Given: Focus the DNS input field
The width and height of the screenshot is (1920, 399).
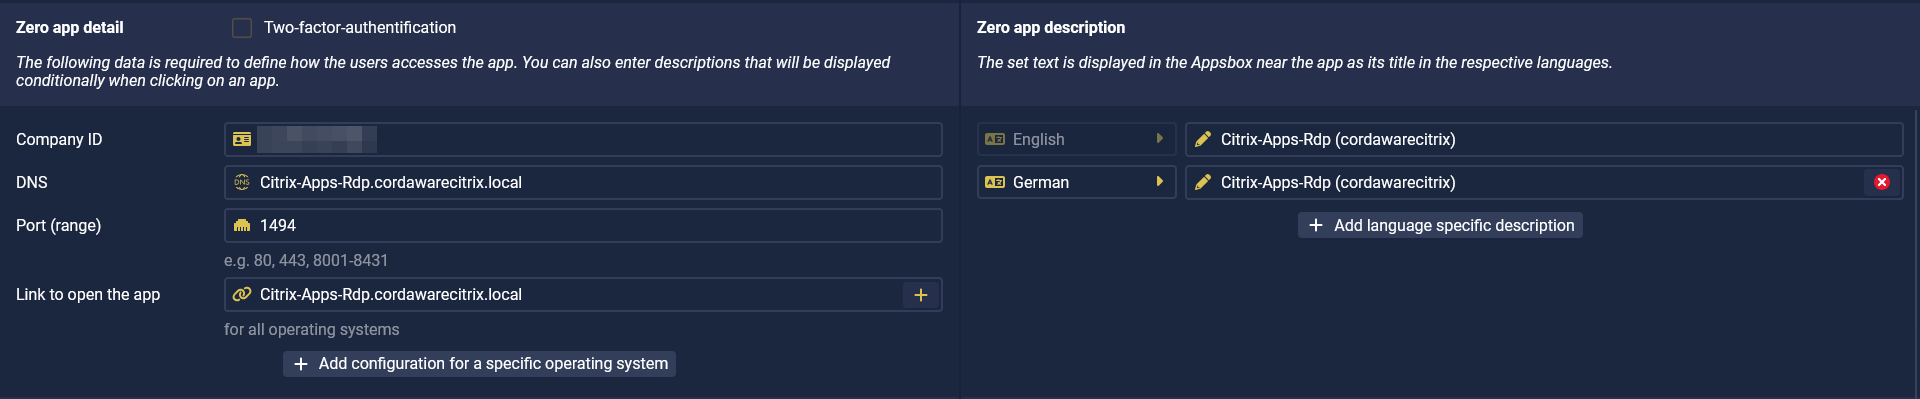Looking at the screenshot, I should click(x=583, y=182).
